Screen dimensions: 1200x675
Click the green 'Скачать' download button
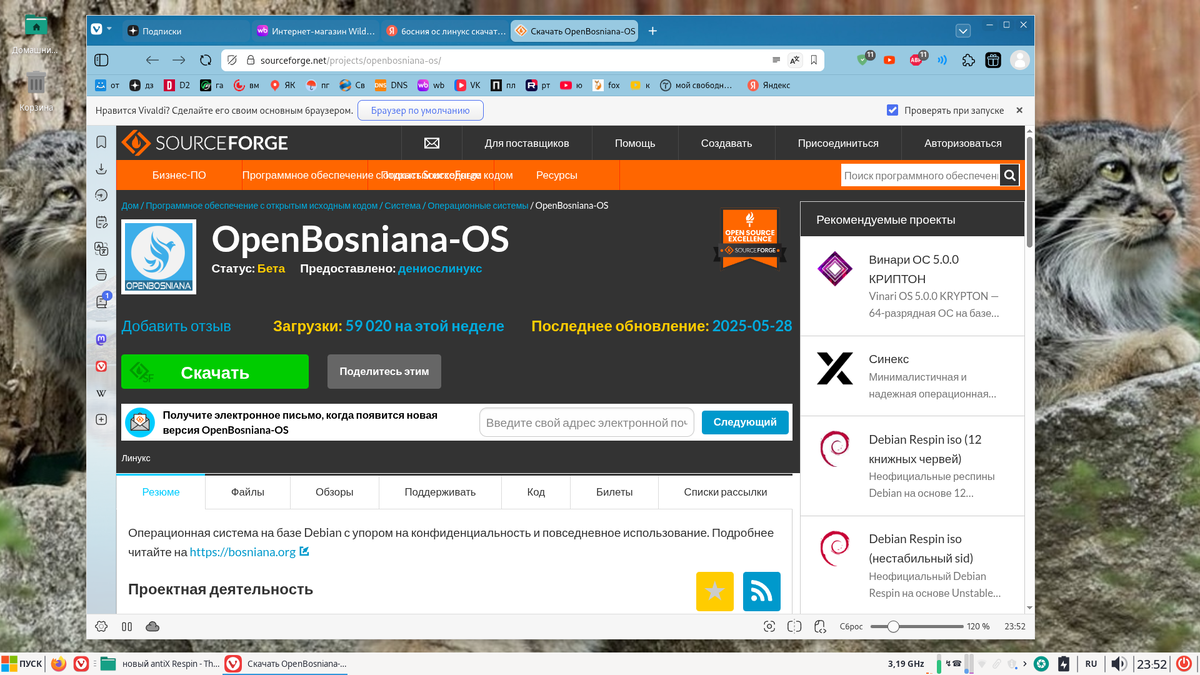pos(215,372)
